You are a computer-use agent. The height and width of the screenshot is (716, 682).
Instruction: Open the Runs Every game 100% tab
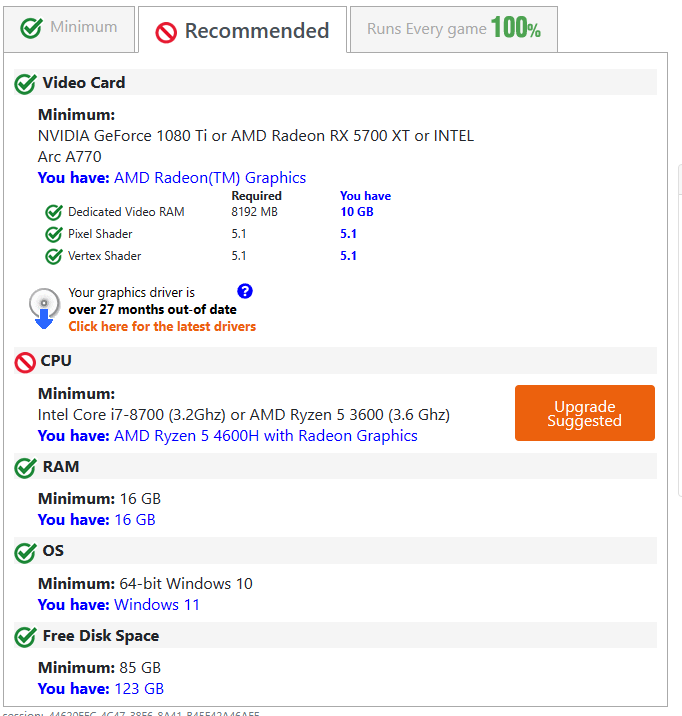click(453, 29)
